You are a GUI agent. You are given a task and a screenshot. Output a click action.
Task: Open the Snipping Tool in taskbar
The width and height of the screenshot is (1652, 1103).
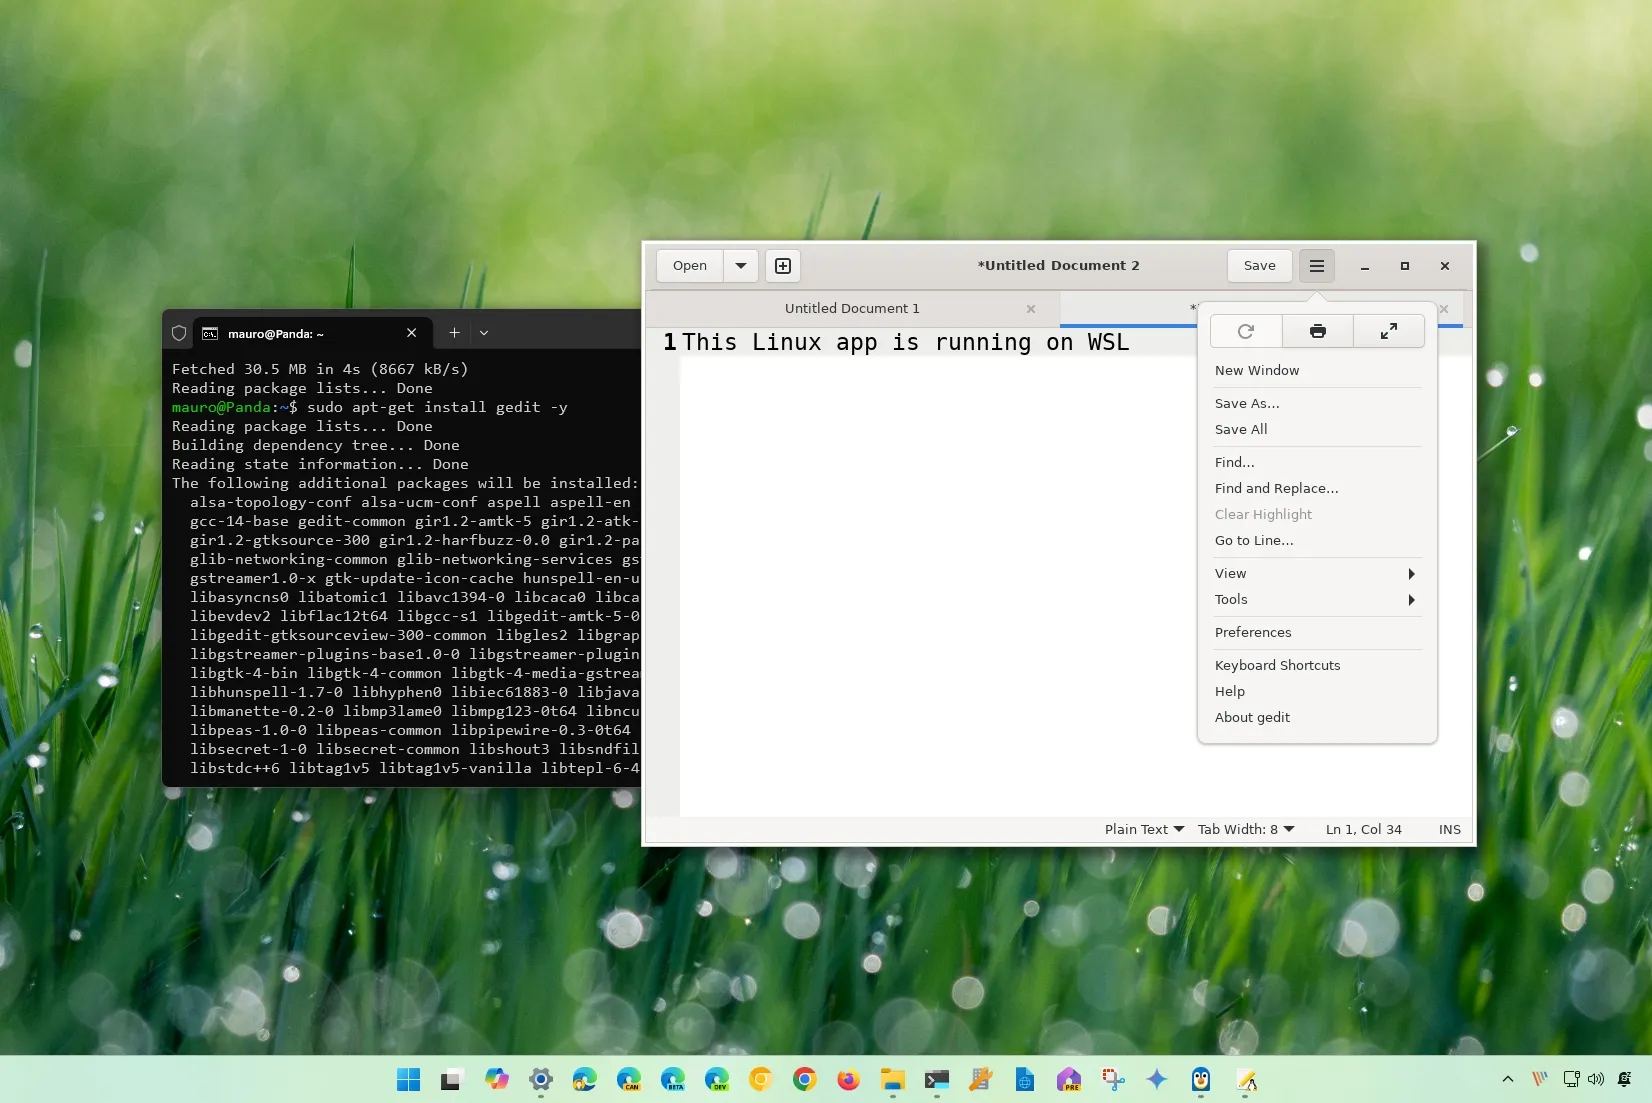point(1113,1079)
